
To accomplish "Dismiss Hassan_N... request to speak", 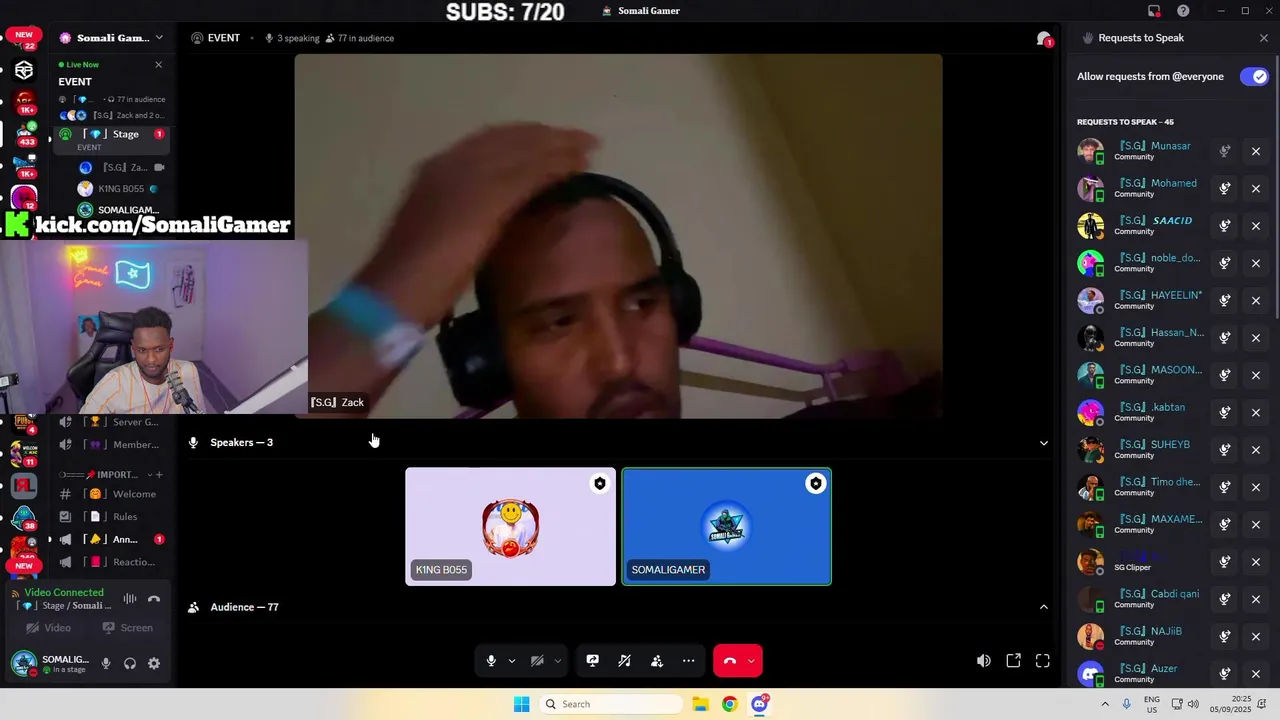I will pyautogui.click(x=1256, y=338).
